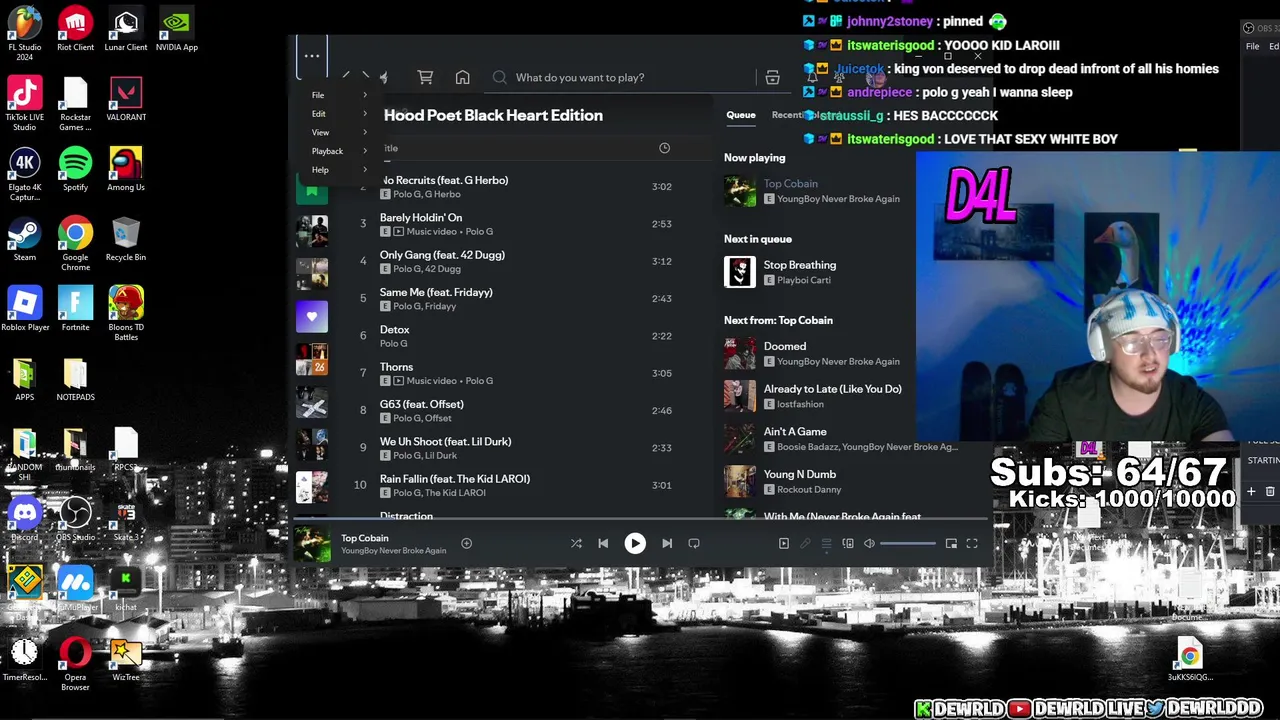Go to Spotify Home via house icon
The image size is (1280, 720).
pyautogui.click(x=462, y=77)
